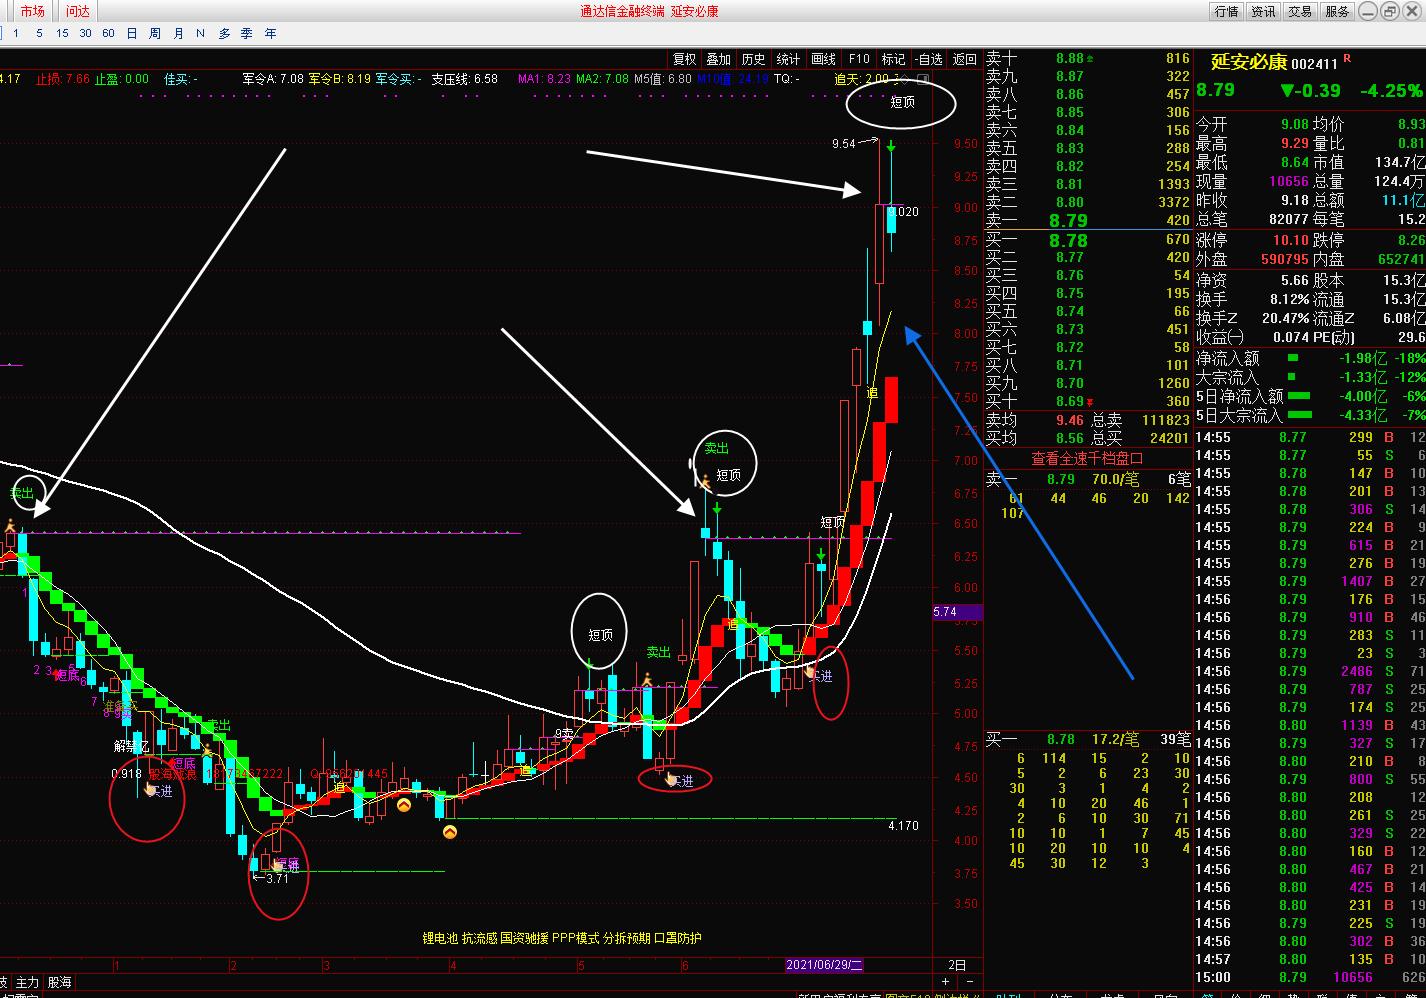Screen dimensions: 1426x998
Task: Click the 止损 7.66 indicator value
Action: coord(63,79)
